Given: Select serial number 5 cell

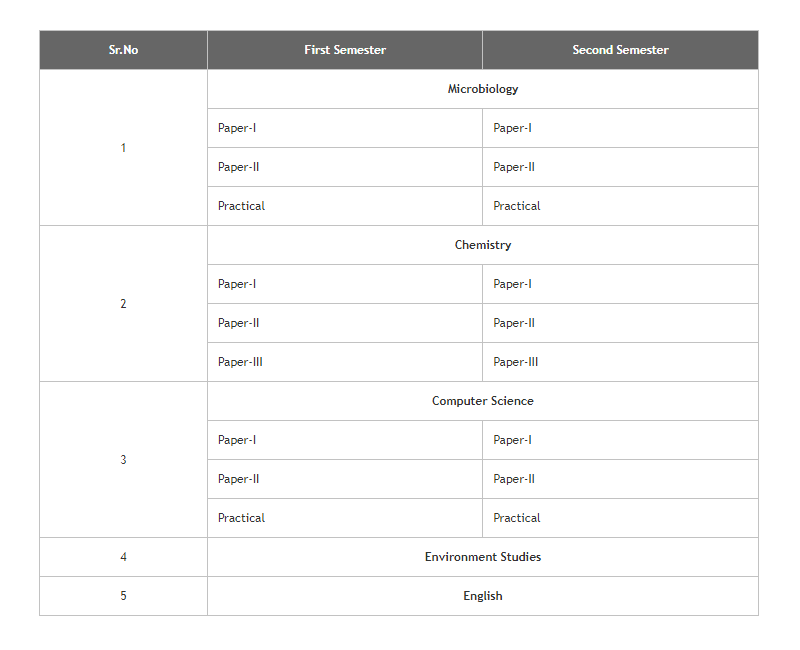Looking at the screenshot, I should [123, 596].
